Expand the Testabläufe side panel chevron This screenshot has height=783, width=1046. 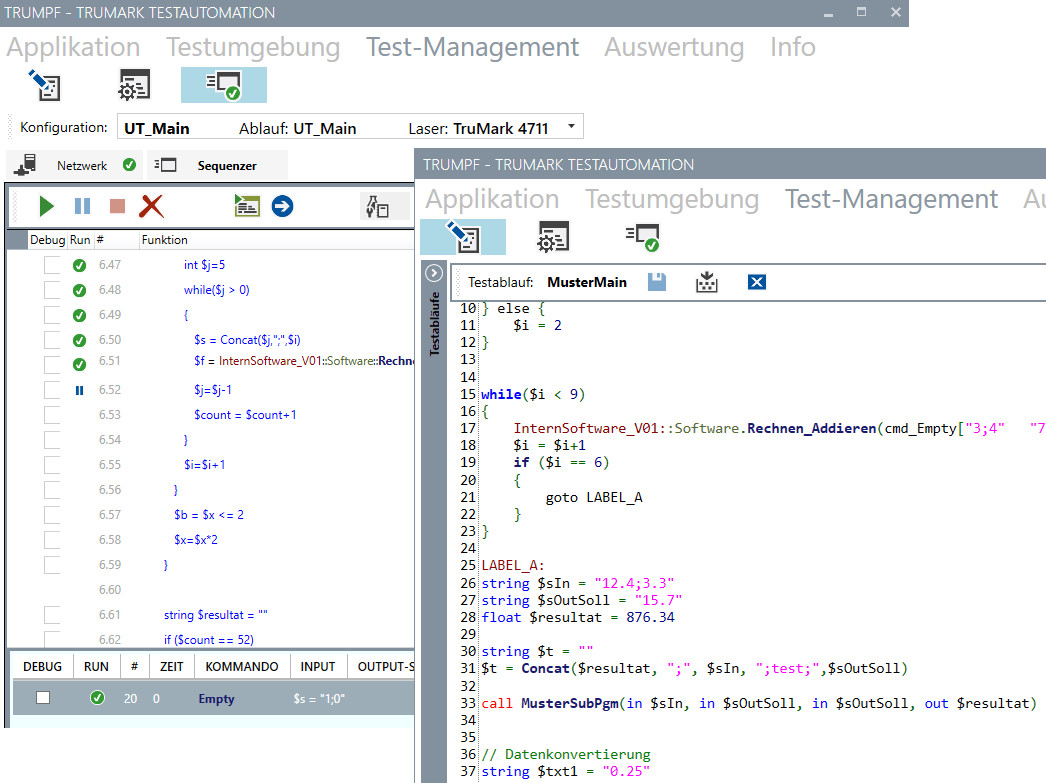(x=433, y=272)
